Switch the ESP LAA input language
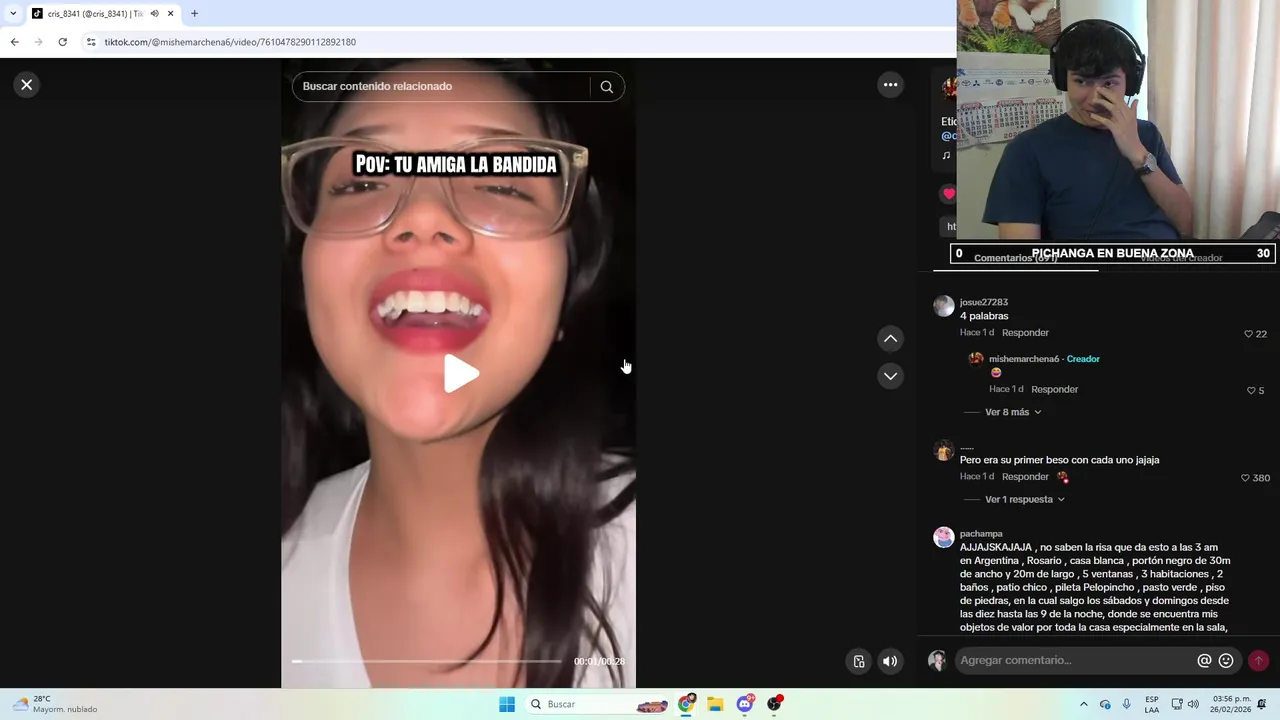The width and height of the screenshot is (1280, 720). [1152, 704]
